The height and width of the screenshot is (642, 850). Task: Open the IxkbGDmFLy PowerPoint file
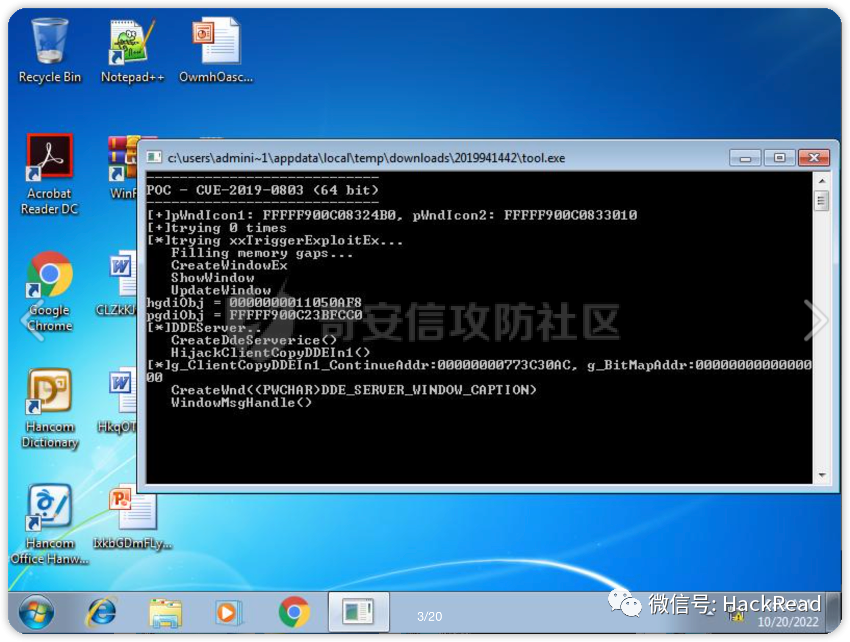tap(133, 518)
